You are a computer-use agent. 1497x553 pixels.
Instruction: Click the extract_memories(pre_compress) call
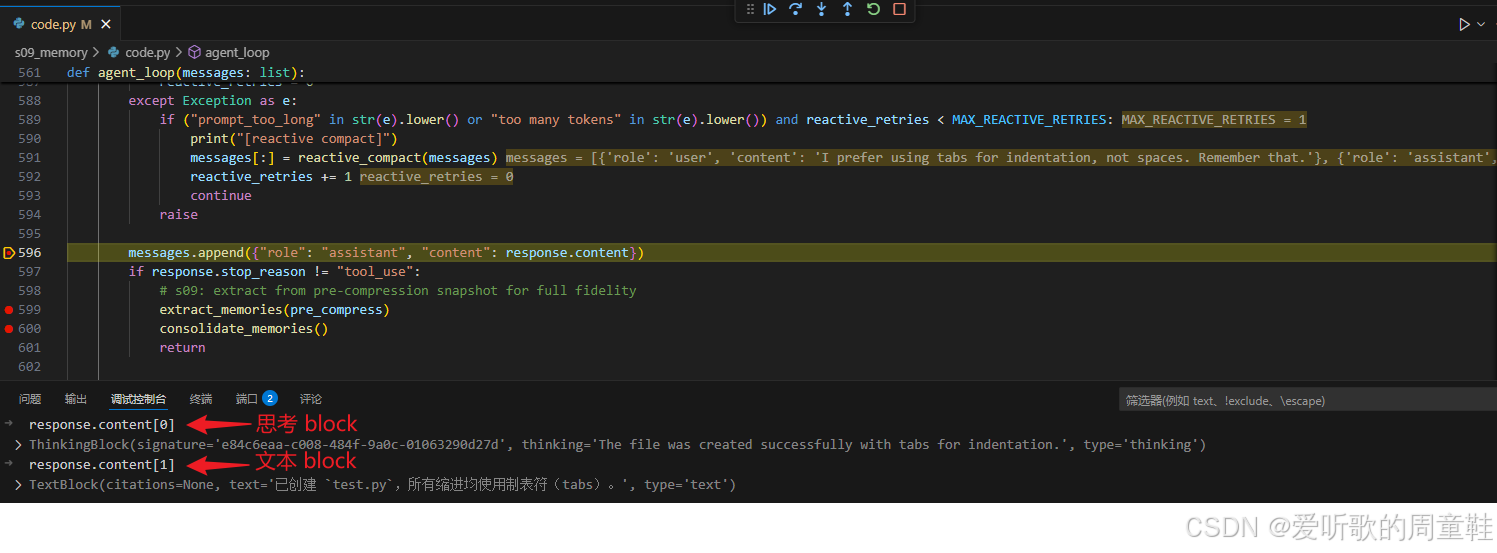tap(274, 310)
